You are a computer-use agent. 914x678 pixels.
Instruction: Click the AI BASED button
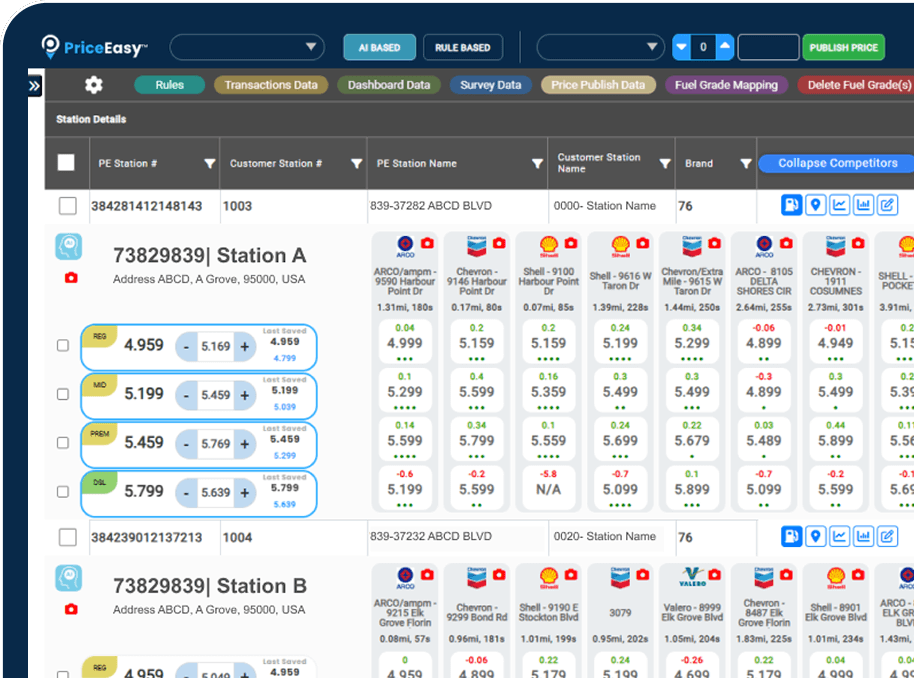pos(379,47)
